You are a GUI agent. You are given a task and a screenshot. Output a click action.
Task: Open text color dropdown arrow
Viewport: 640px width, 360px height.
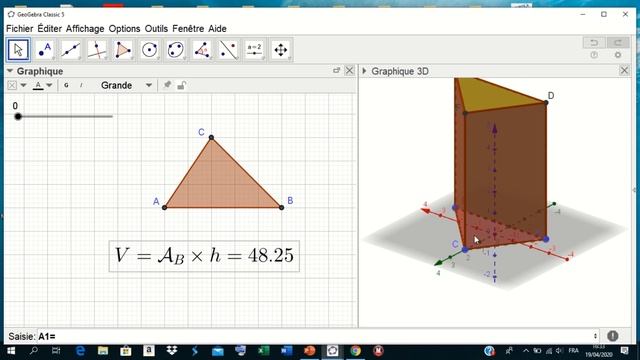tap(49, 85)
